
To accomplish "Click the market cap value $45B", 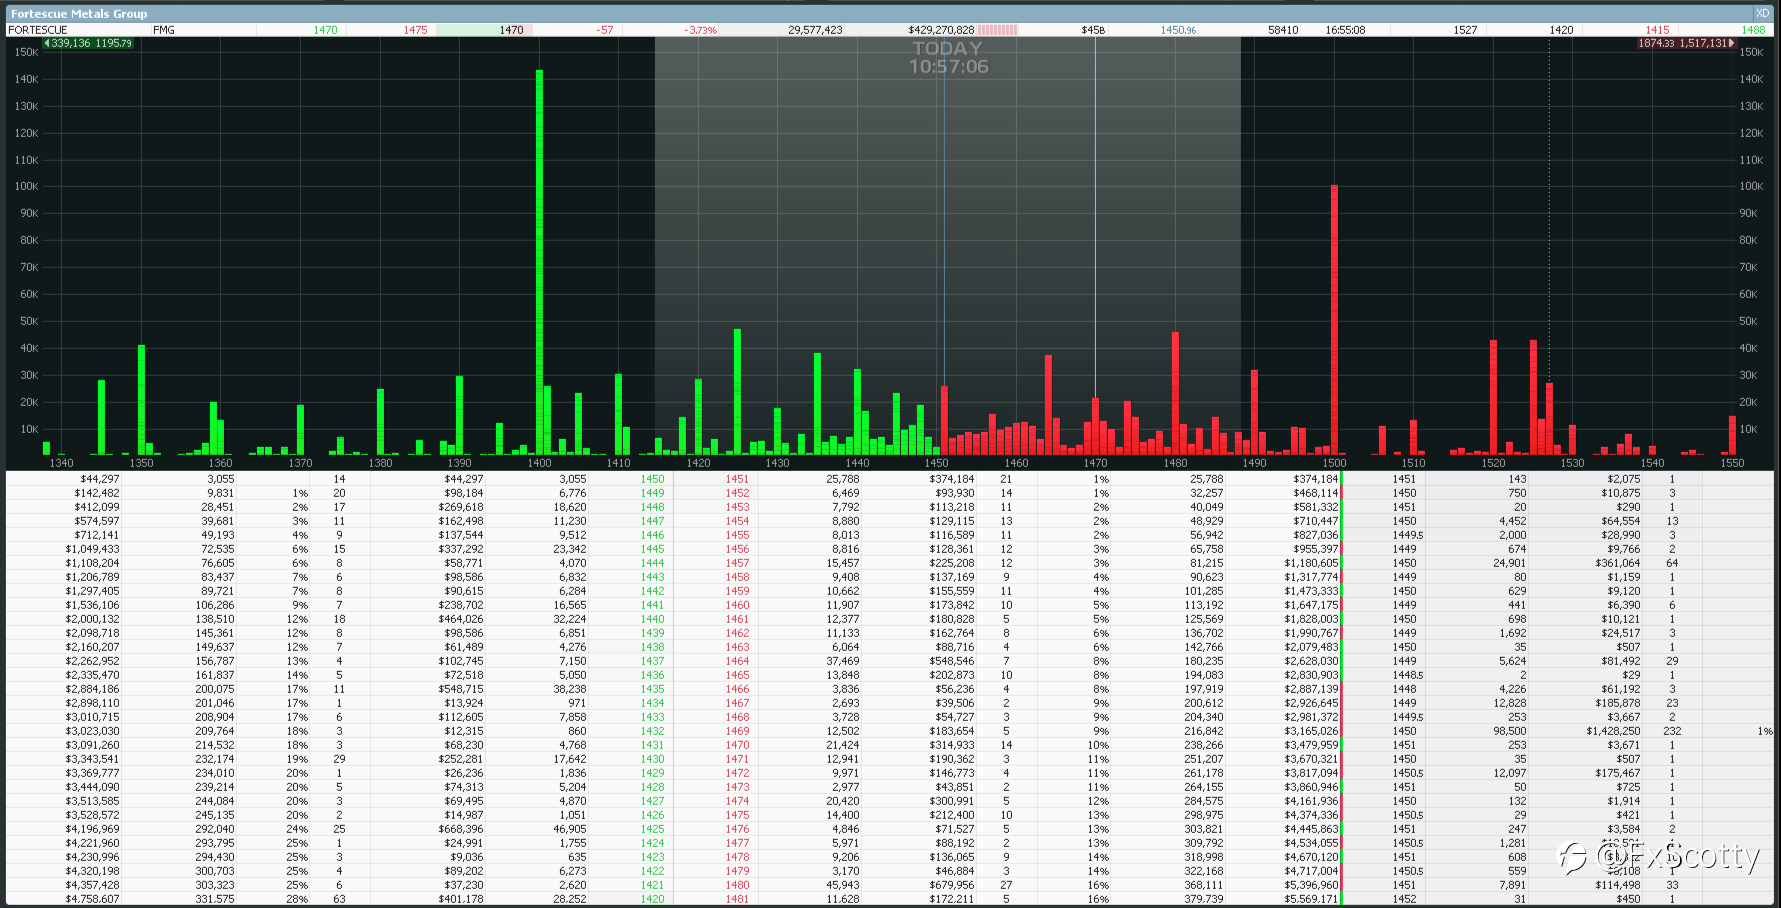I will [1093, 30].
